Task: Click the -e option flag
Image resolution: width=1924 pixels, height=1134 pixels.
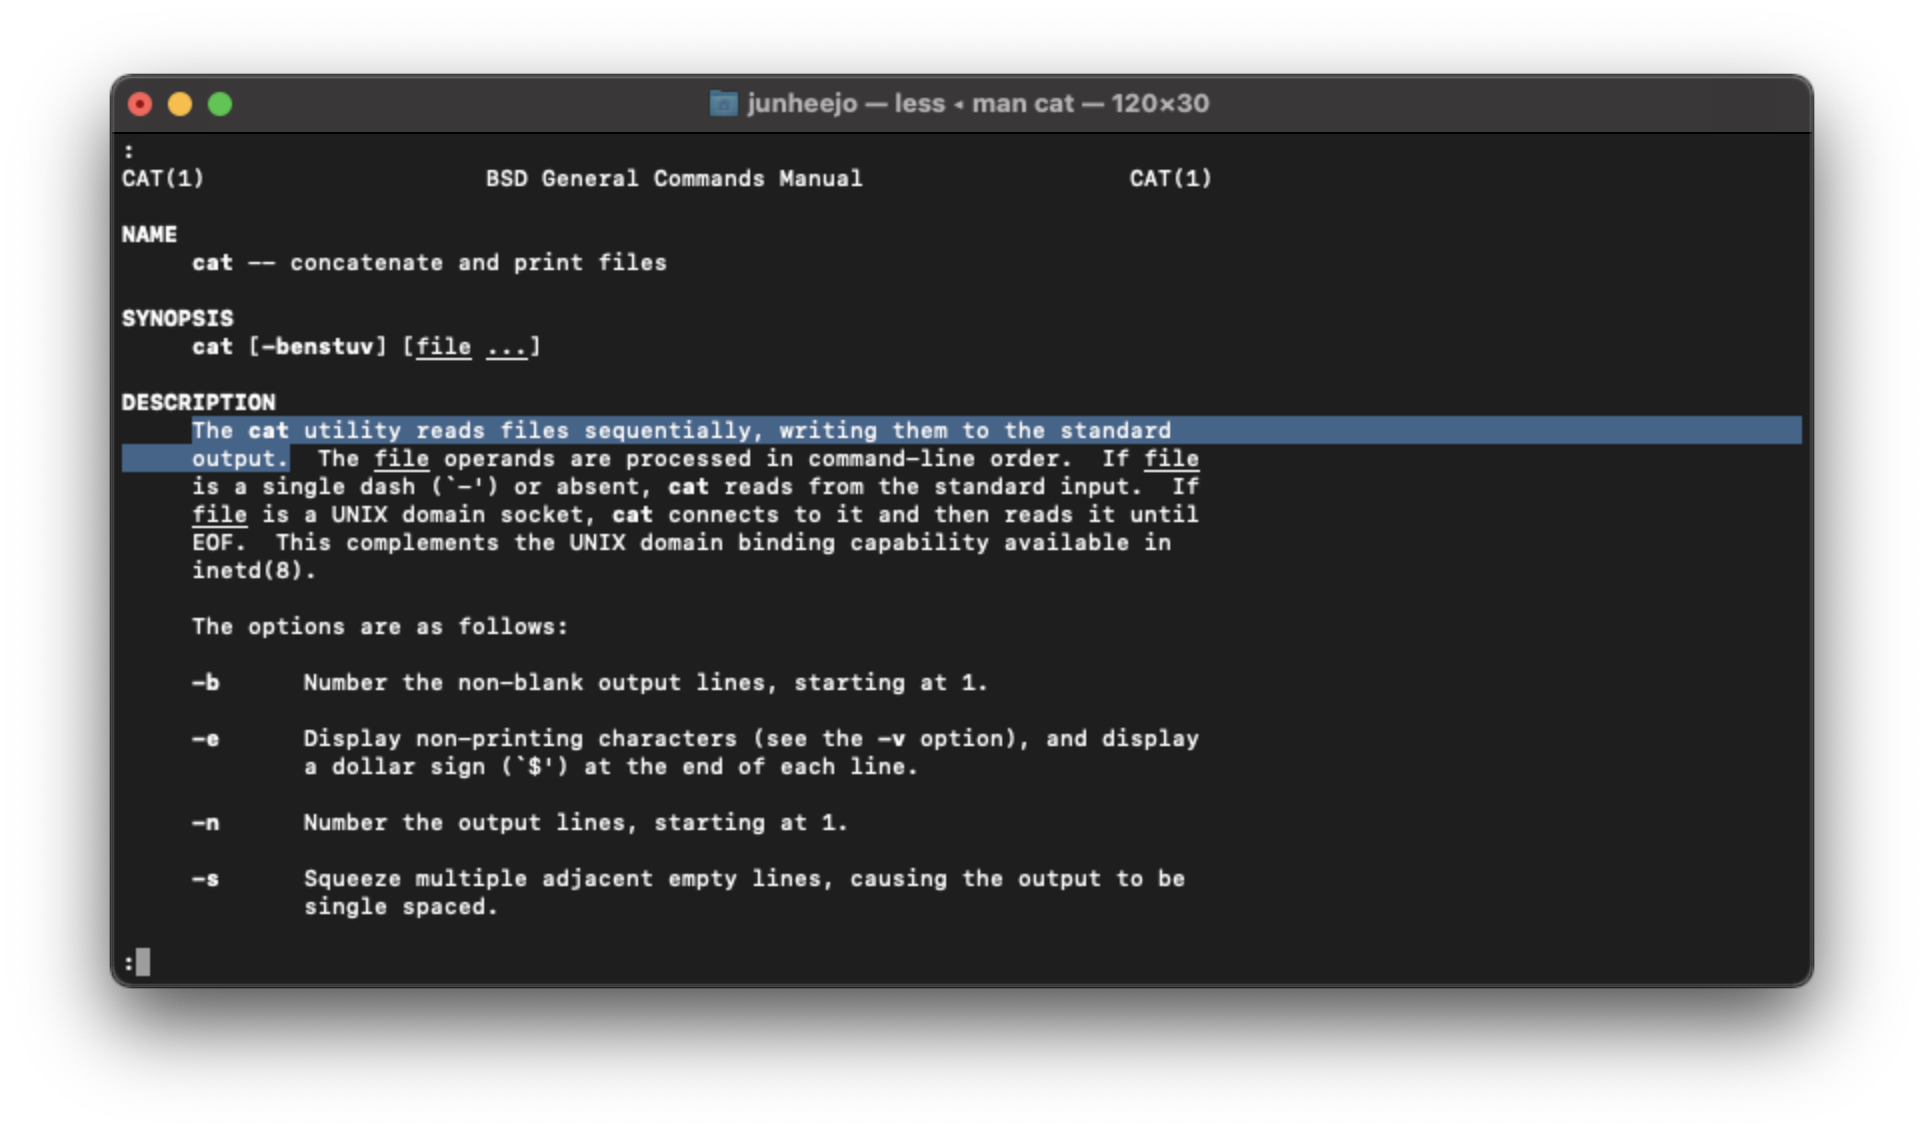Action: tap(205, 738)
